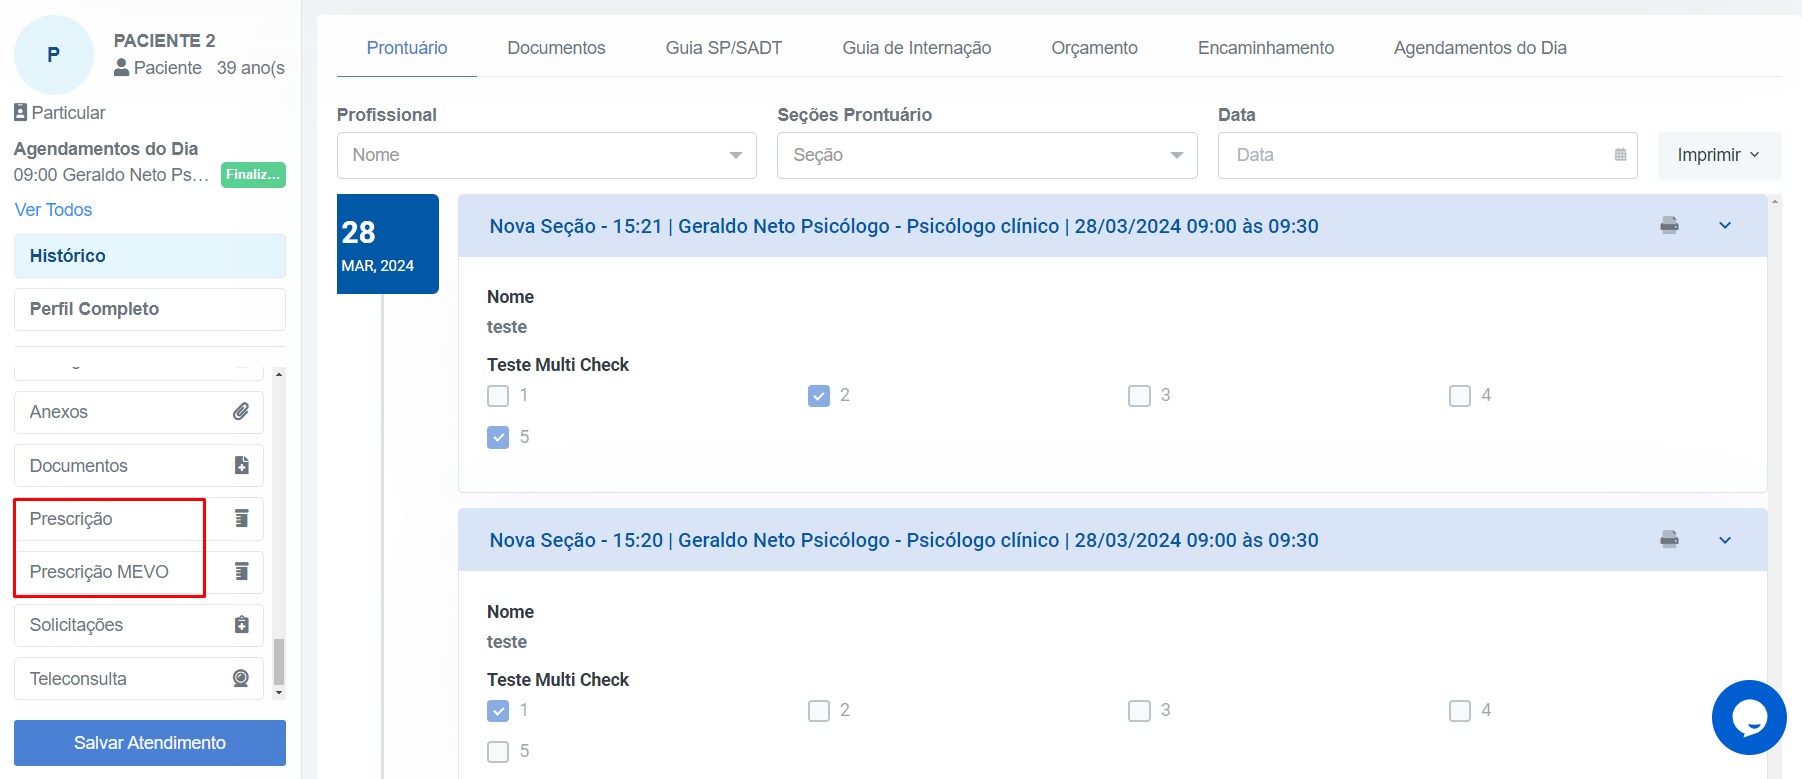1802x779 pixels.
Task: Click Salvar Atendimento button
Action: [150, 743]
